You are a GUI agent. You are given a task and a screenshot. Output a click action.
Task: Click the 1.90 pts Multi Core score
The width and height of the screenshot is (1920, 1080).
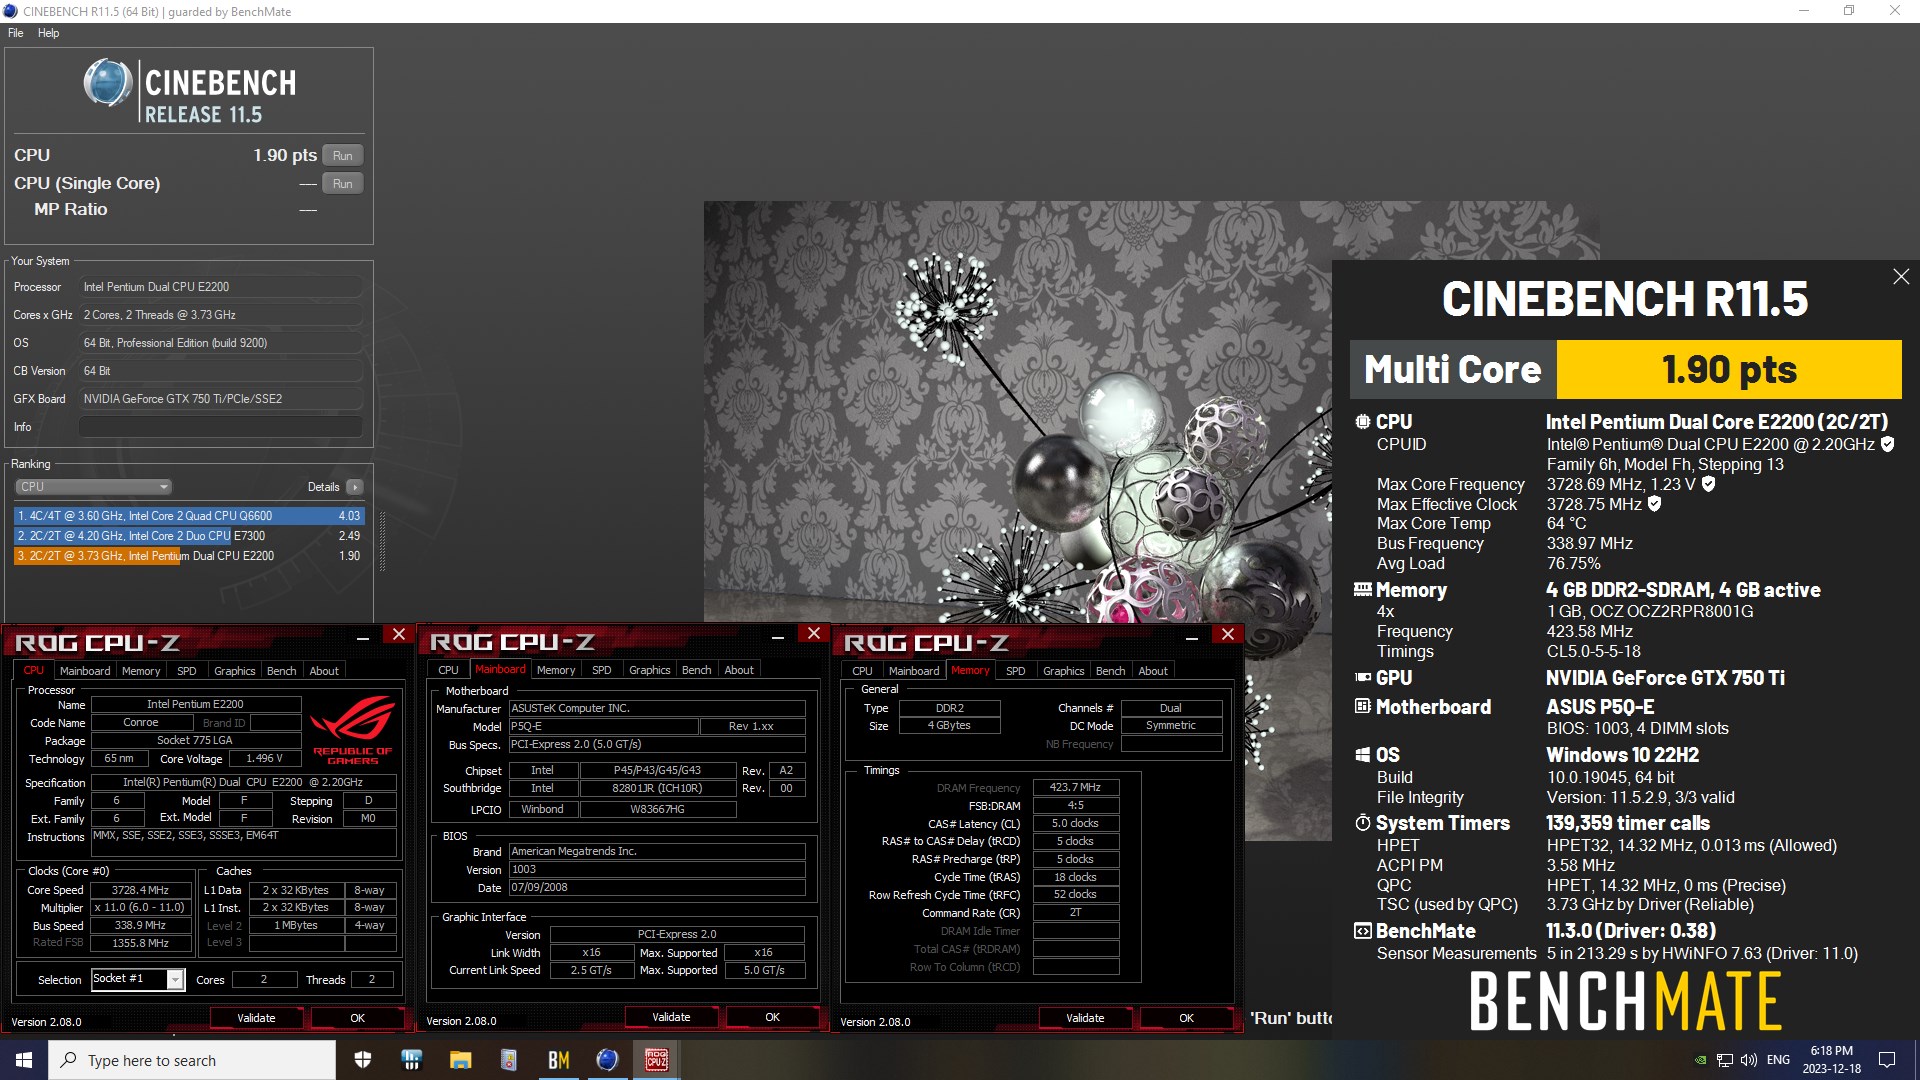pos(1729,369)
